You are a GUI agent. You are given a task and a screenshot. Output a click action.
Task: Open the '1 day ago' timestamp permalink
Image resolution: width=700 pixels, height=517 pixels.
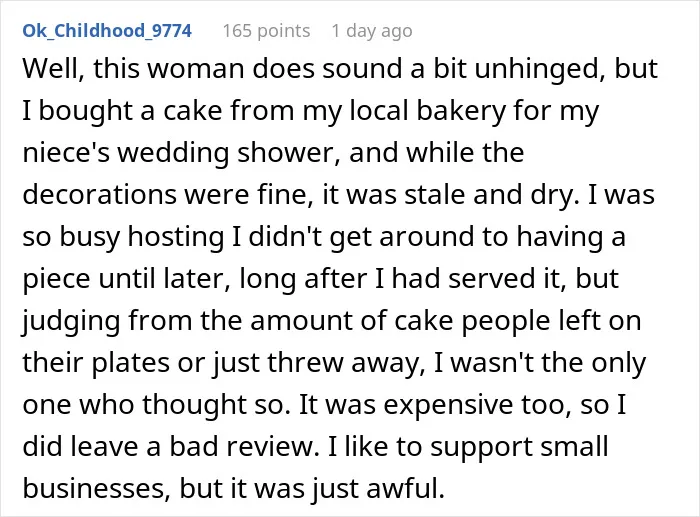(372, 31)
